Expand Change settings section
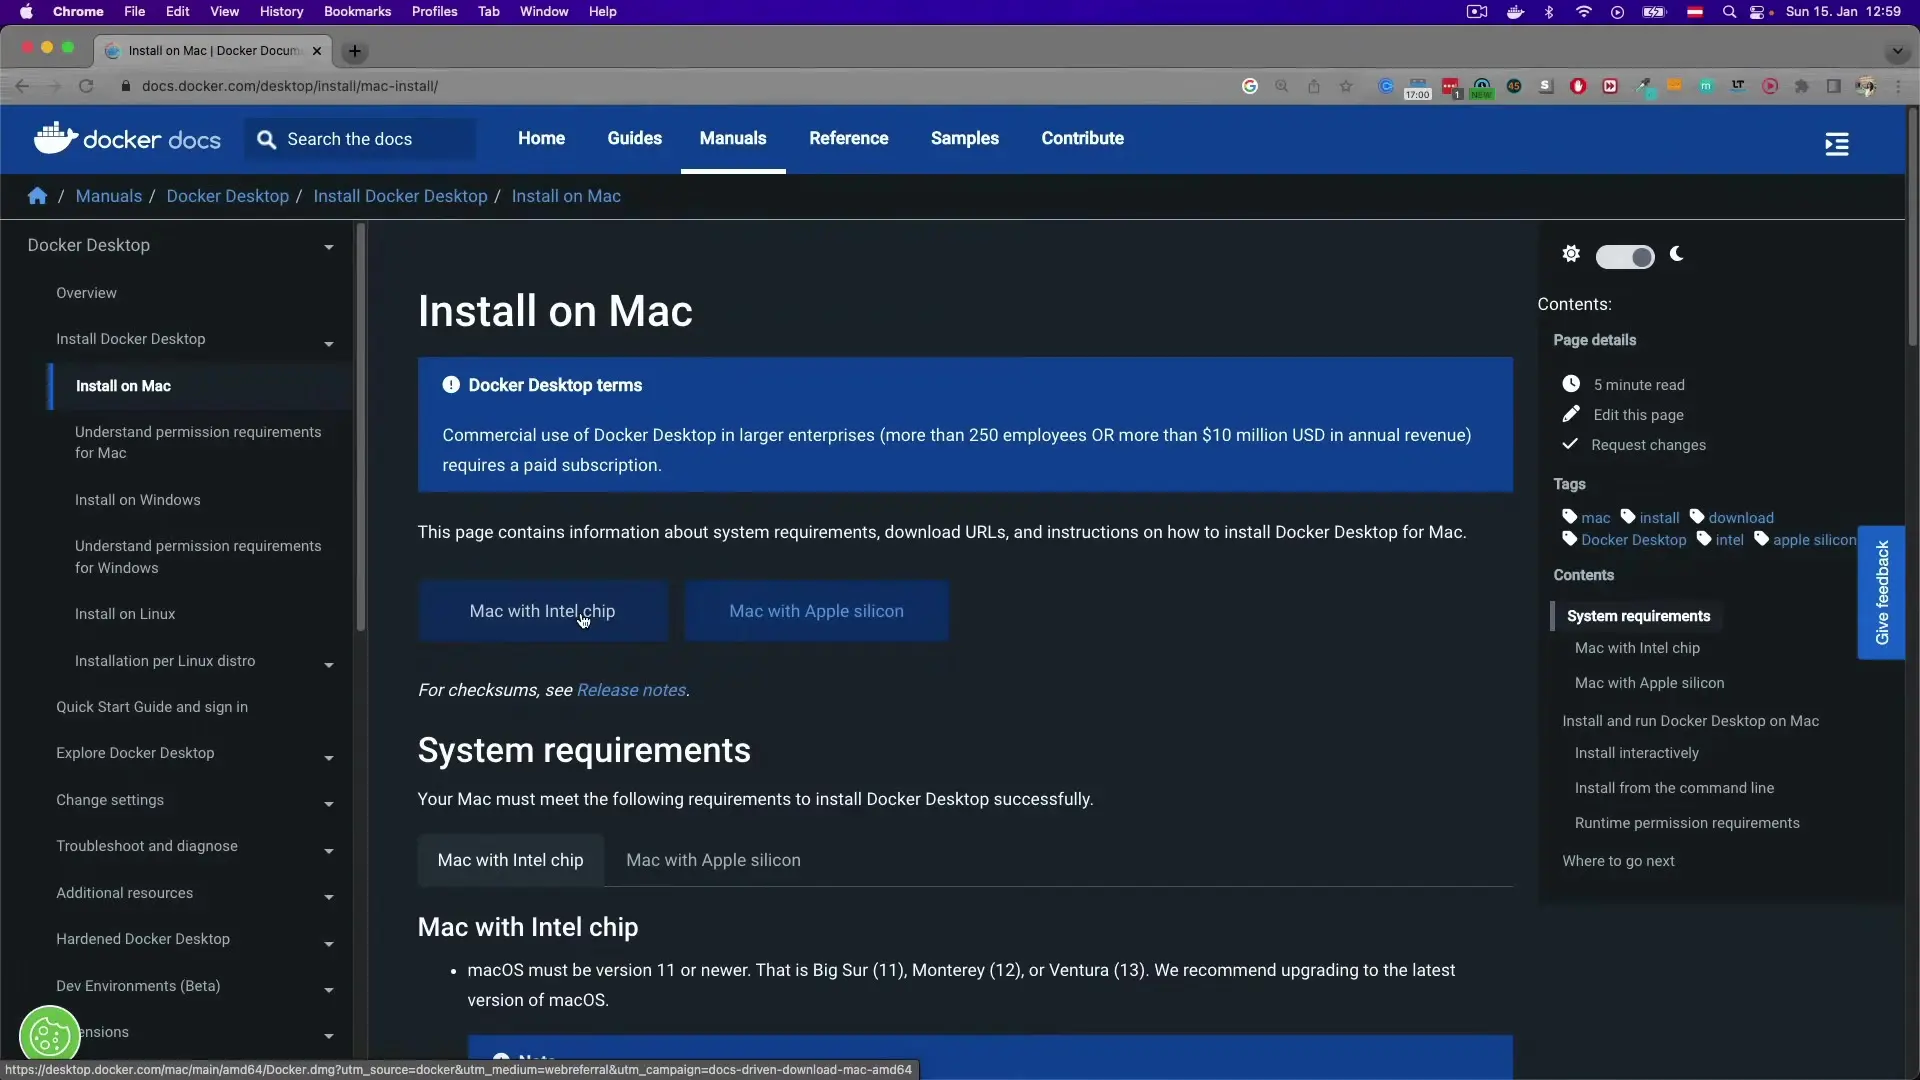 328,804
